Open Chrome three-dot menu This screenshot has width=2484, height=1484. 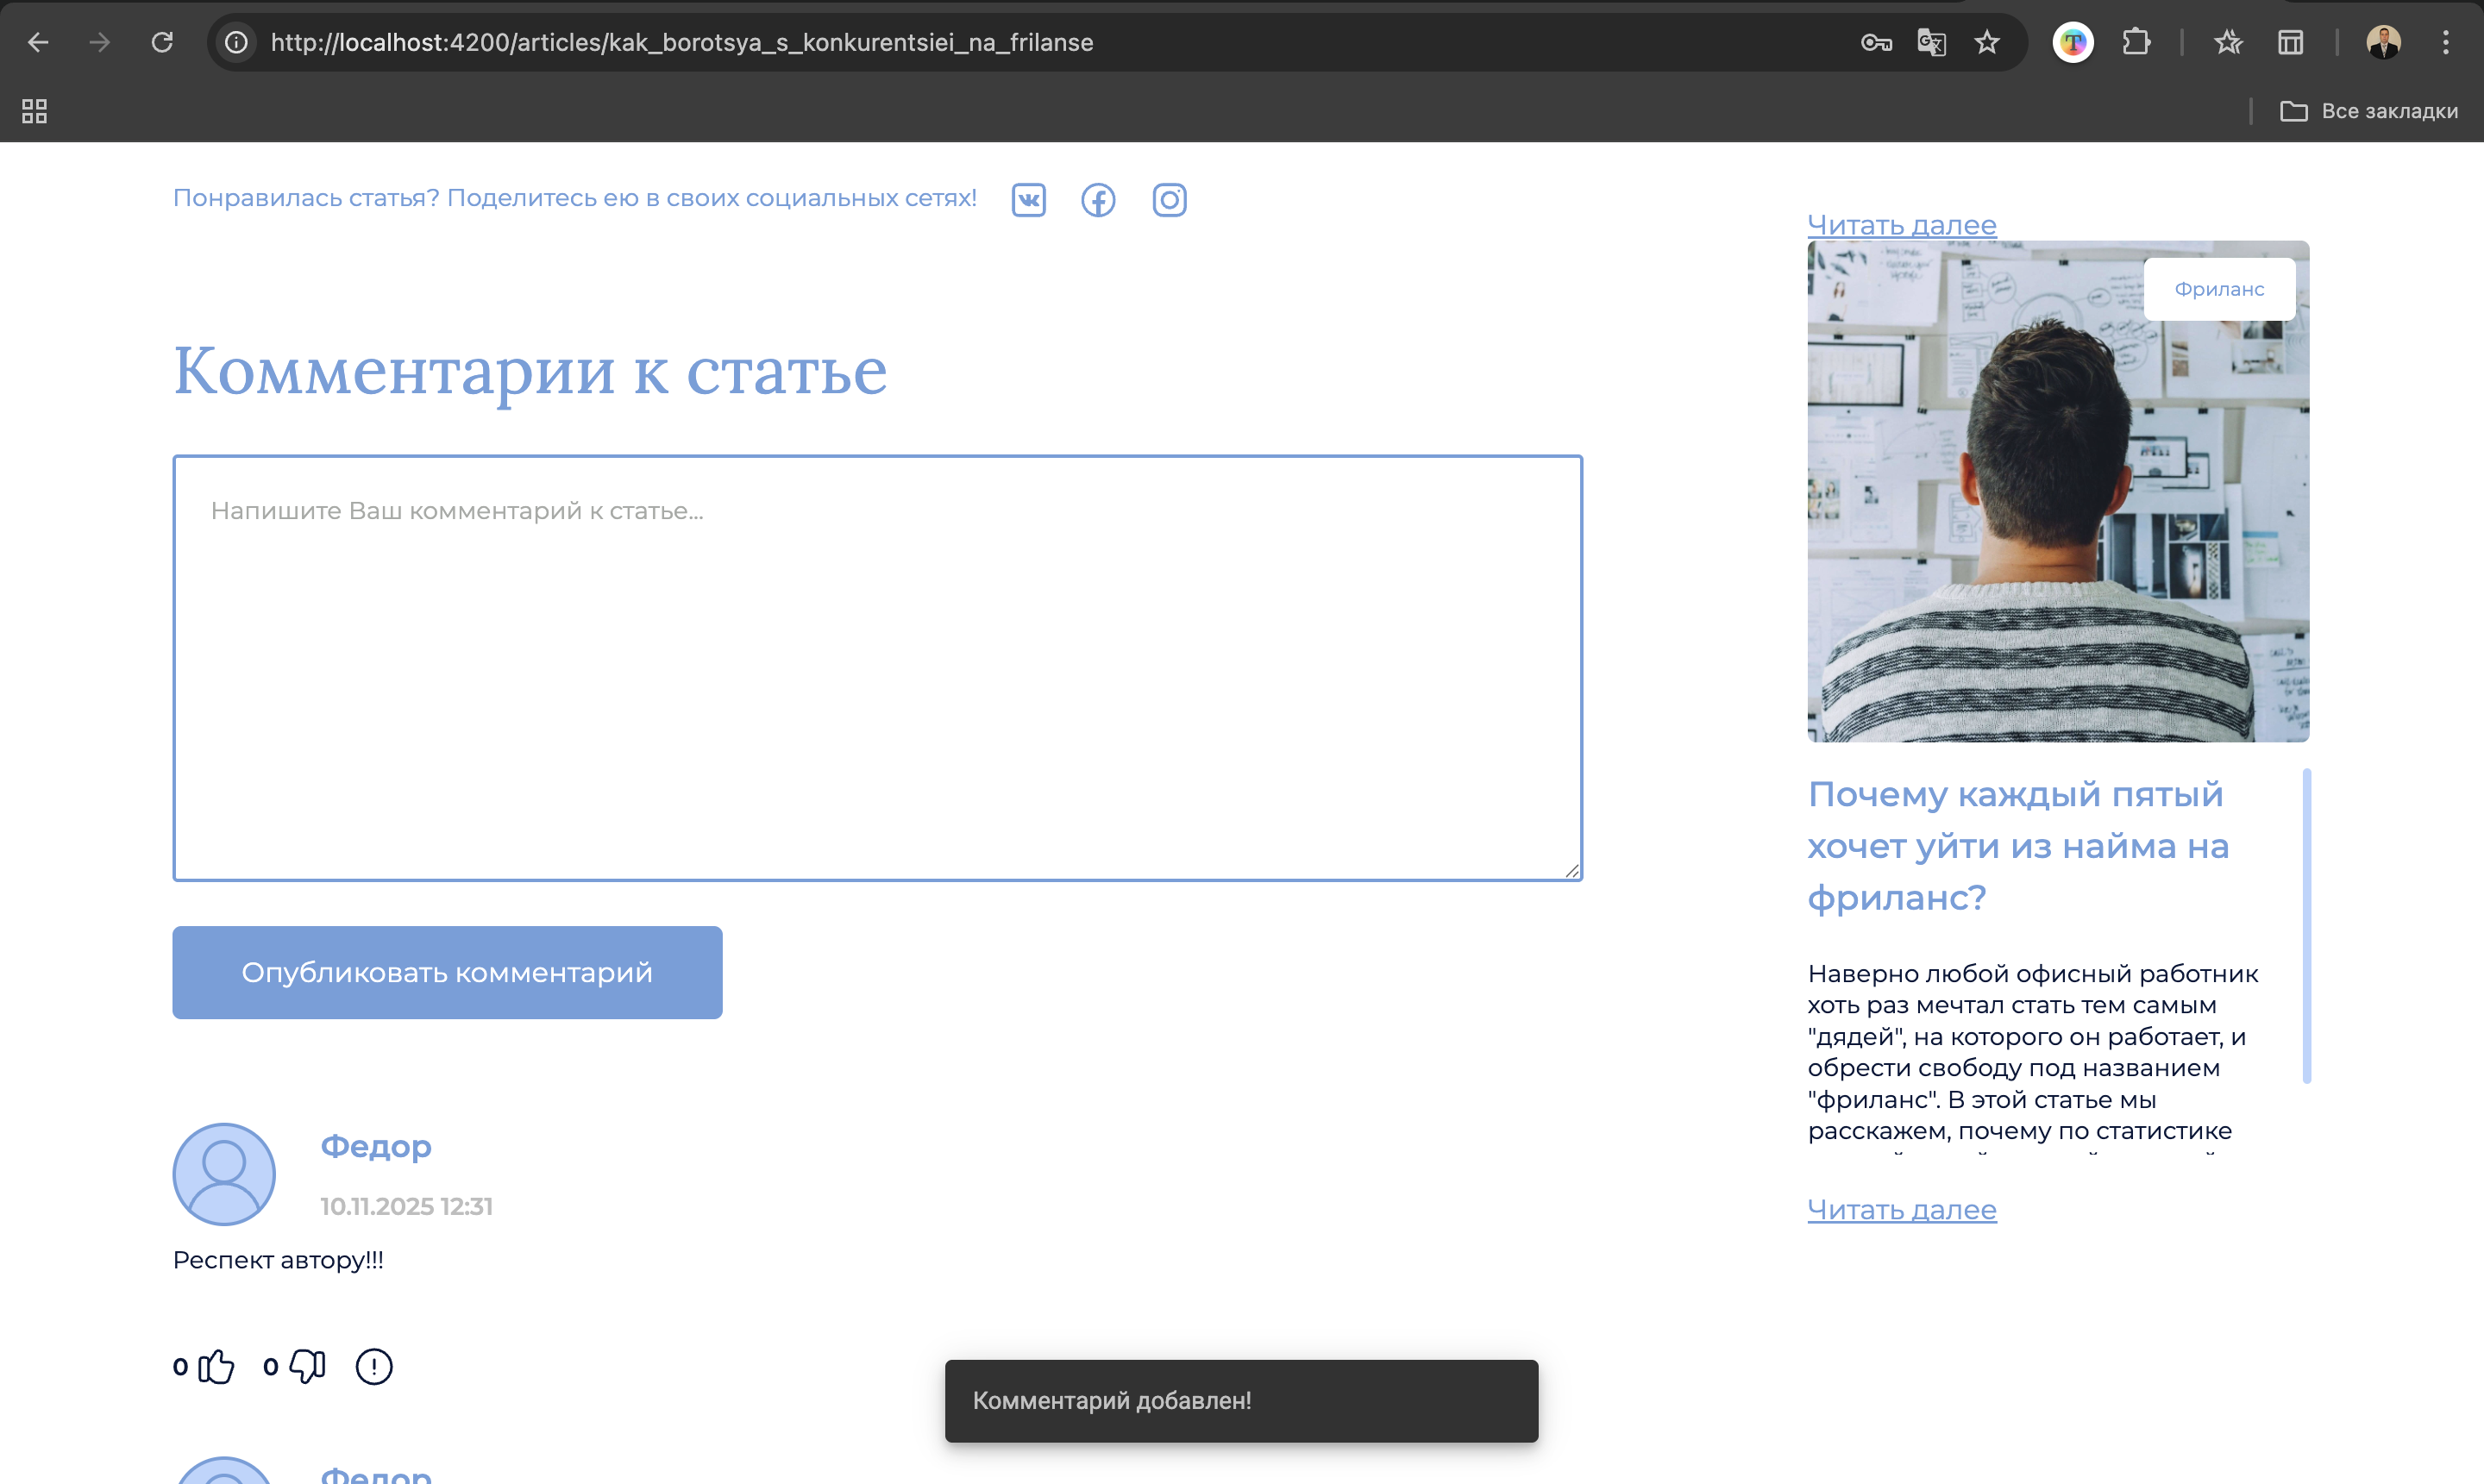pos(2446,42)
